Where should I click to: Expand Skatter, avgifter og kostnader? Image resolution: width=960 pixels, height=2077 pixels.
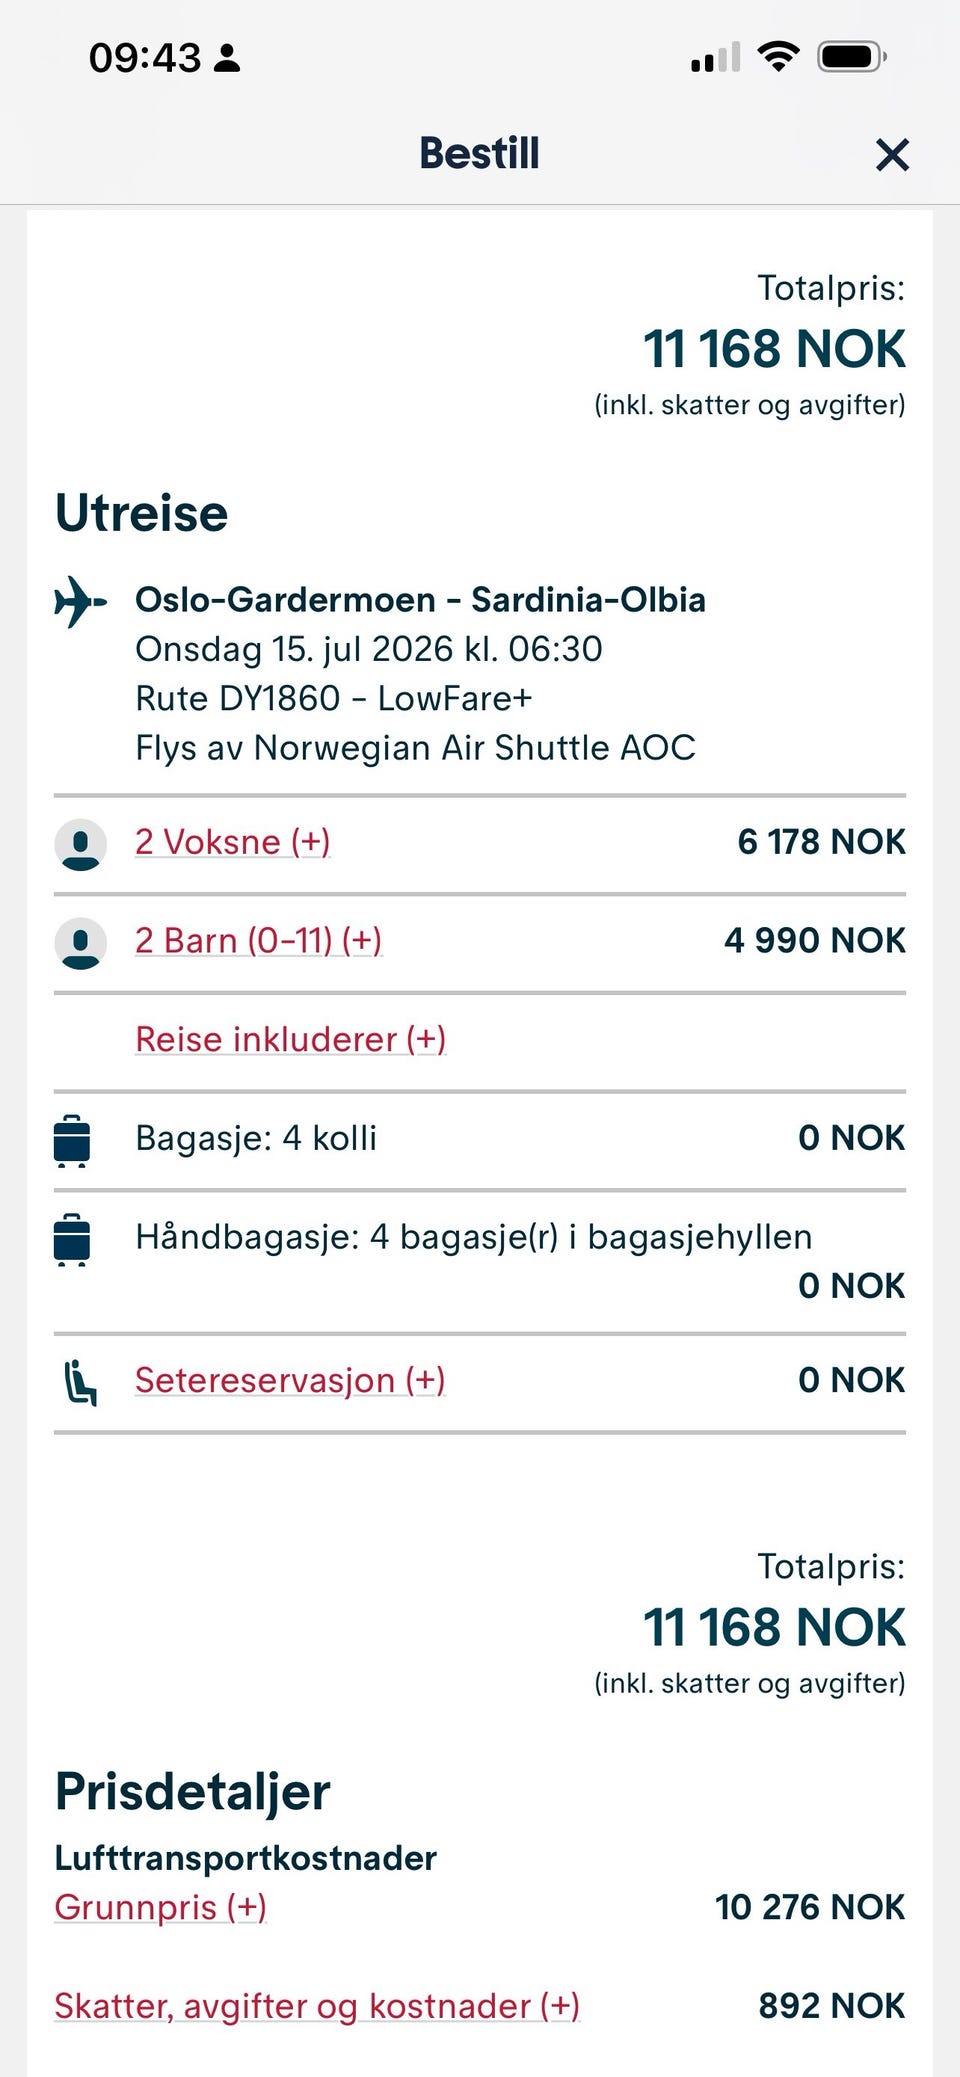pos(316,2006)
